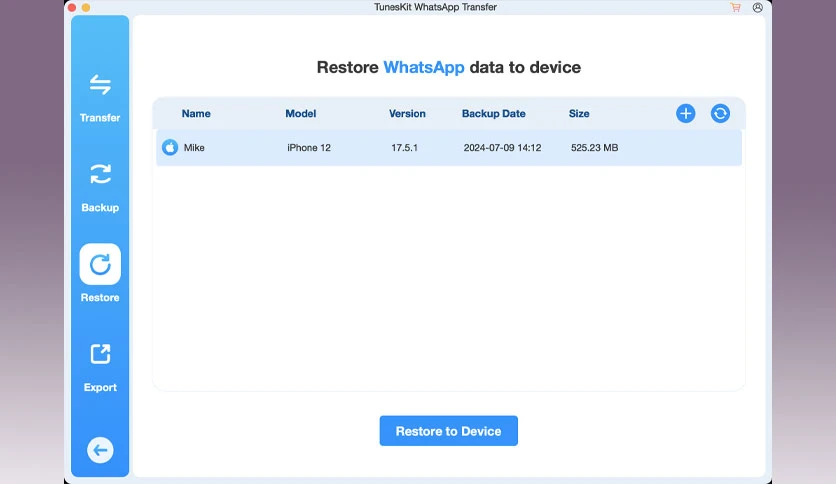Add a backup with the plus icon
Screen dimensions: 836x484
click(686, 114)
